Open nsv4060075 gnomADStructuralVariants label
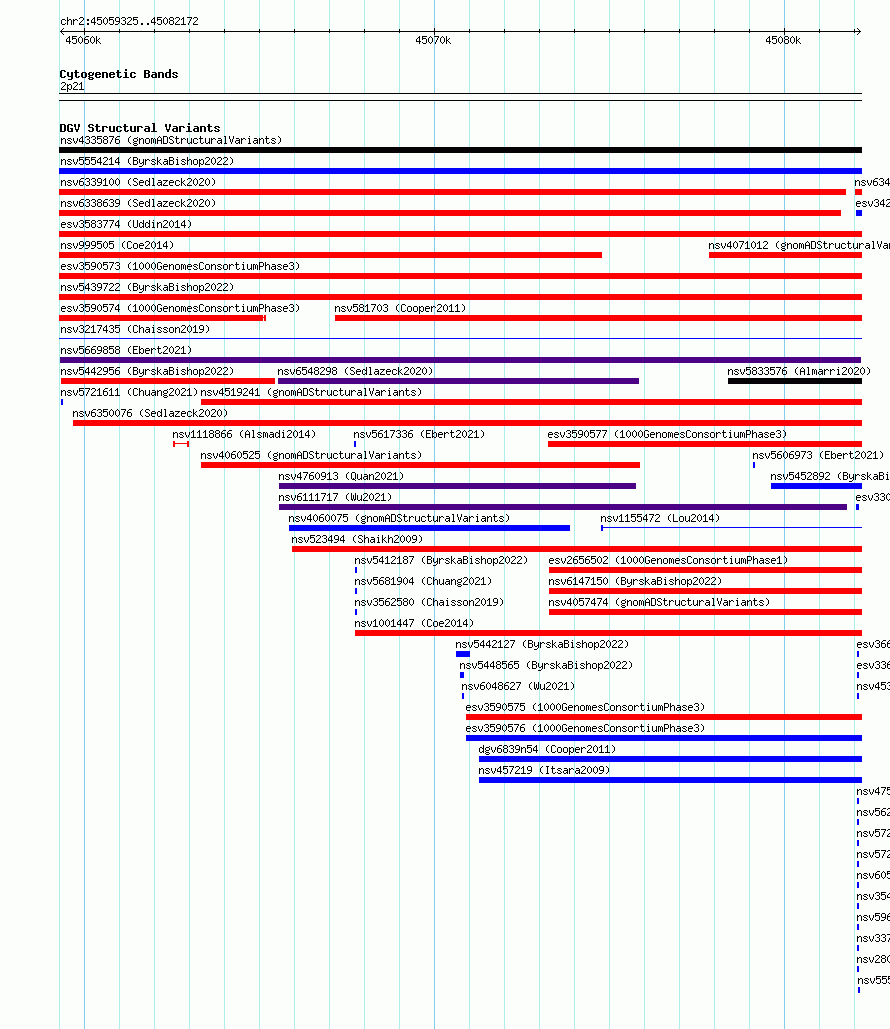 click(399, 518)
